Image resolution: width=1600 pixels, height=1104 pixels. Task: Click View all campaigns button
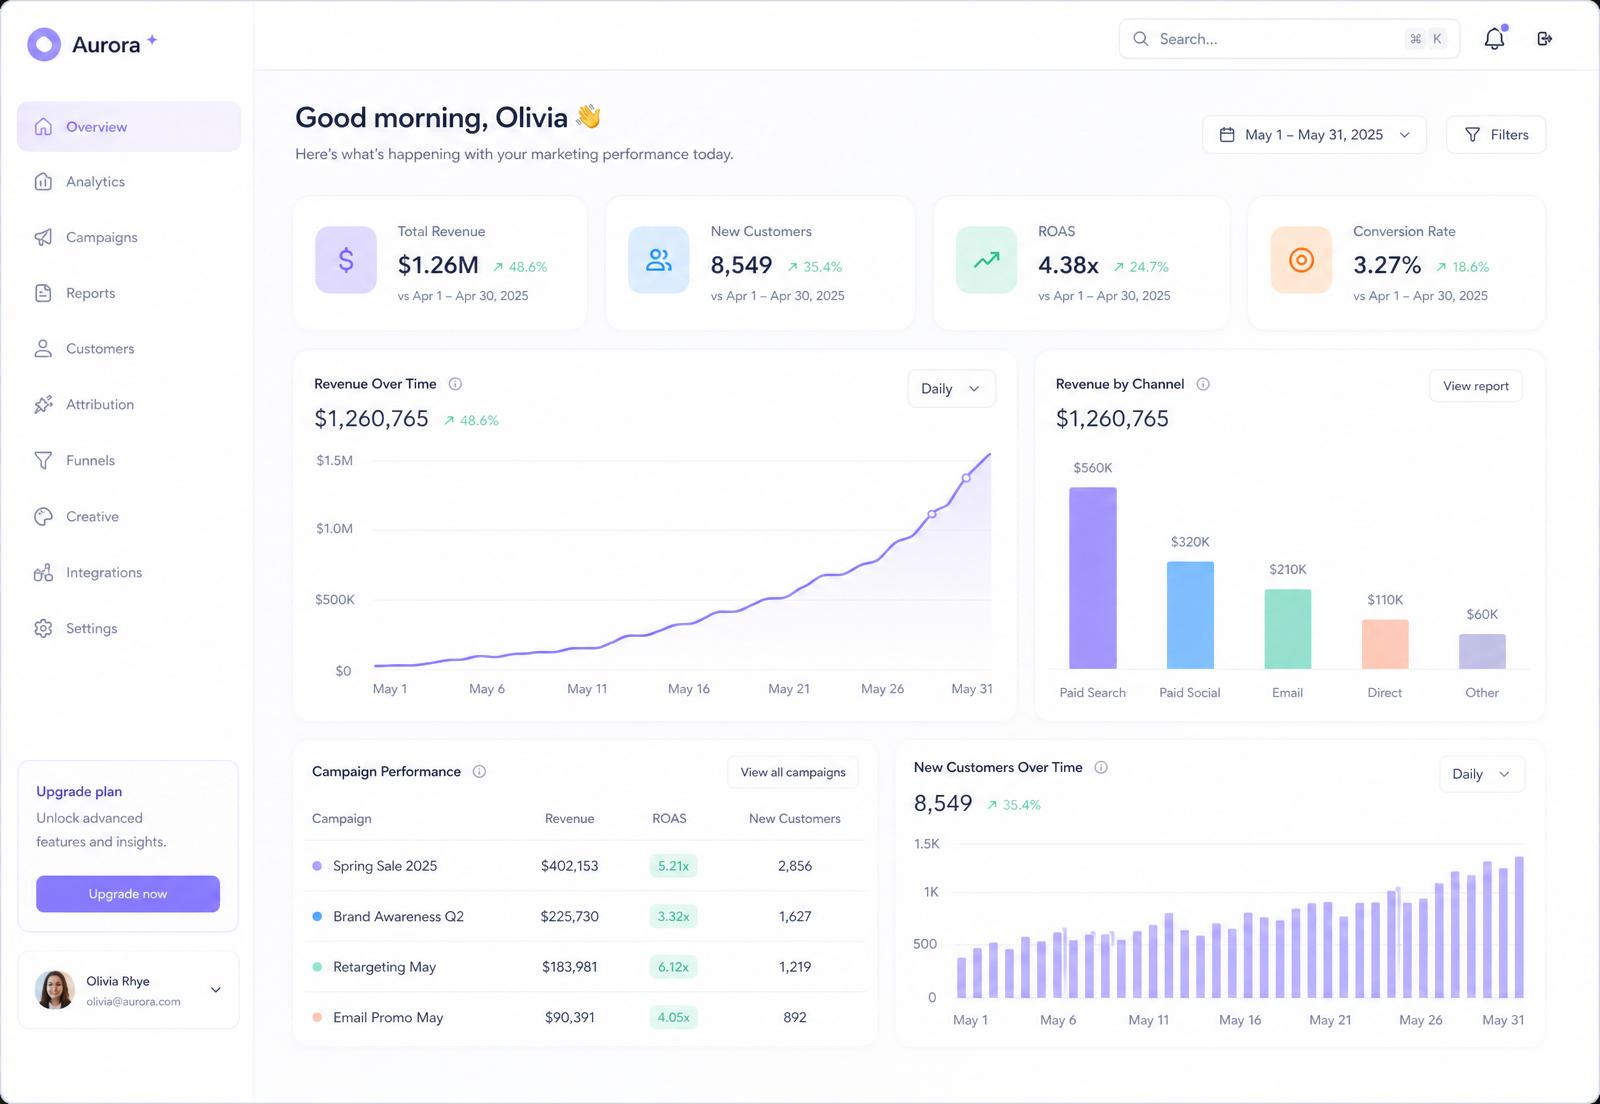(793, 772)
